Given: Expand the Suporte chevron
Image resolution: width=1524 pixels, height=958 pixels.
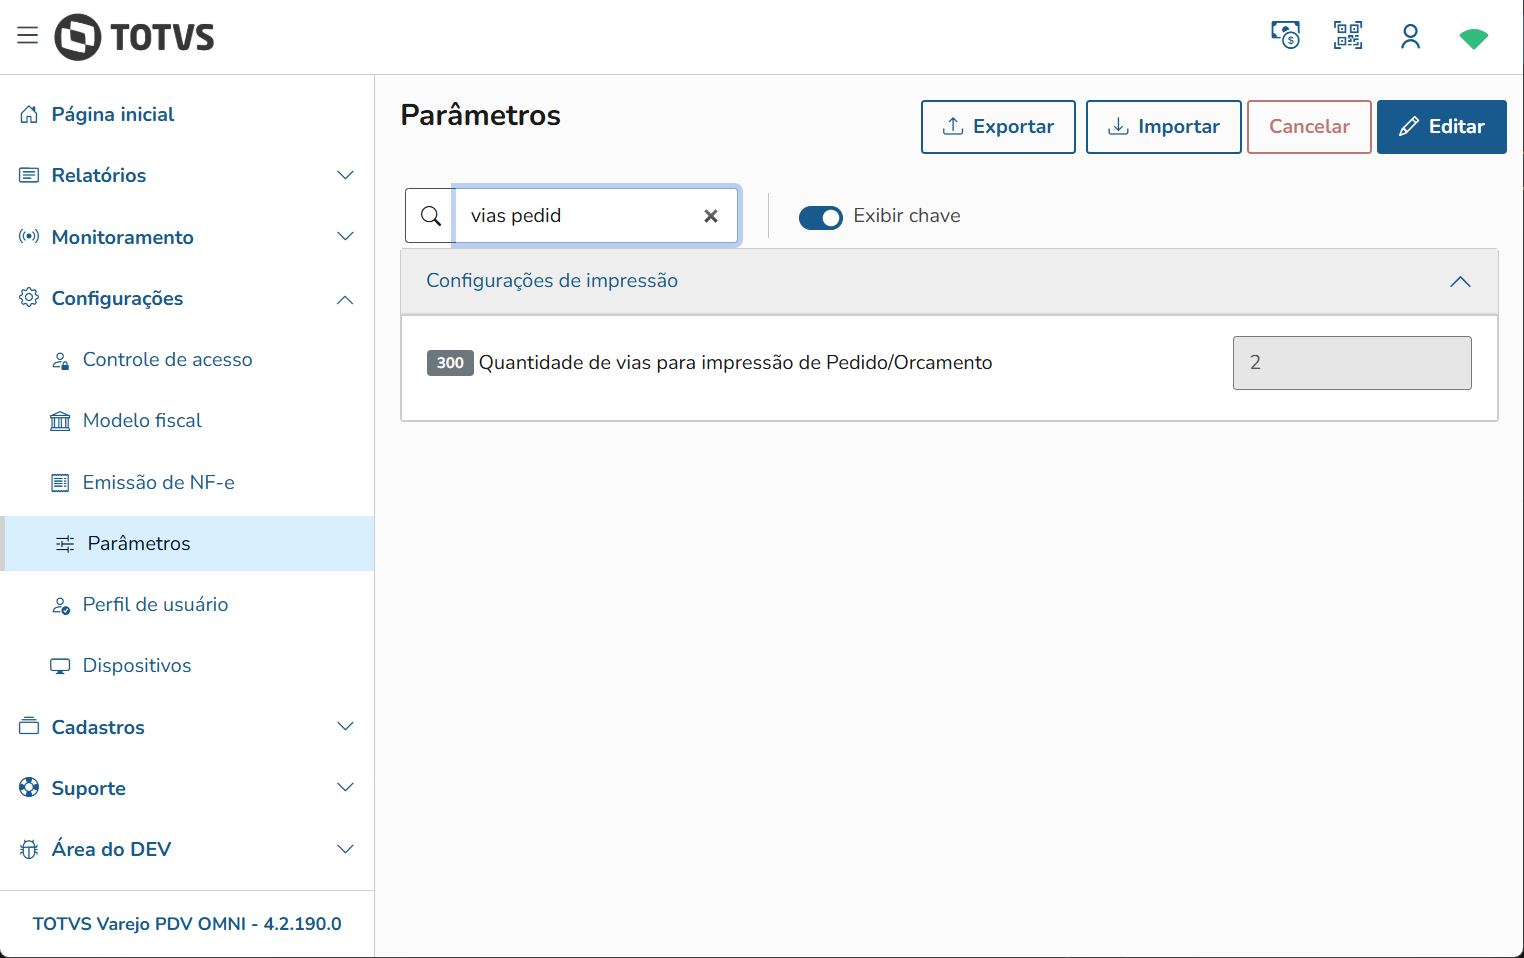Looking at the screenshot, I should [x=345, y=787].
